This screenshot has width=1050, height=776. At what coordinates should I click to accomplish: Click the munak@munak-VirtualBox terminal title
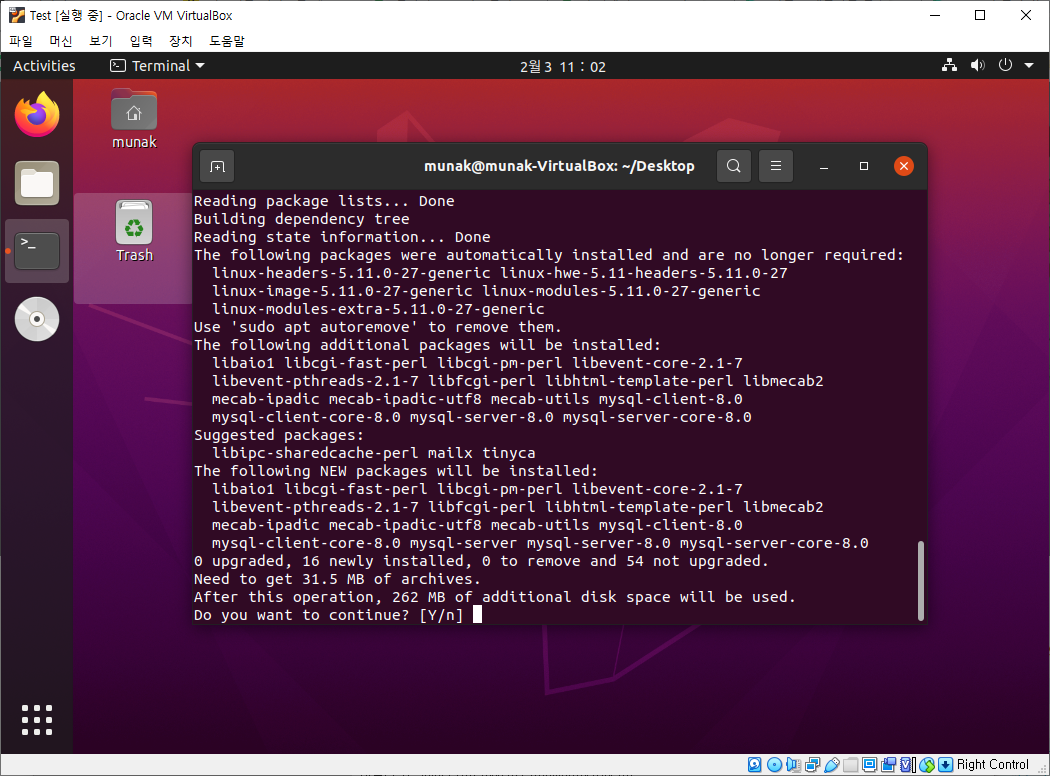coord(559,166)
